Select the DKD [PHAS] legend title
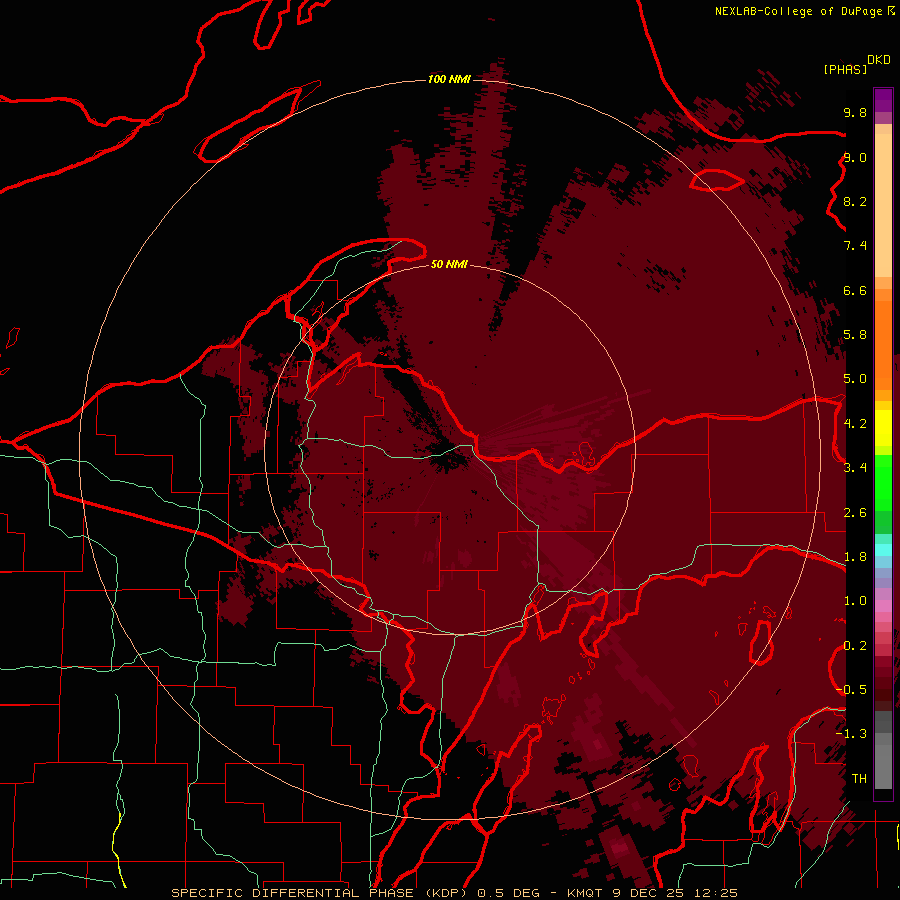900x900 pixels. click(856, 65)
